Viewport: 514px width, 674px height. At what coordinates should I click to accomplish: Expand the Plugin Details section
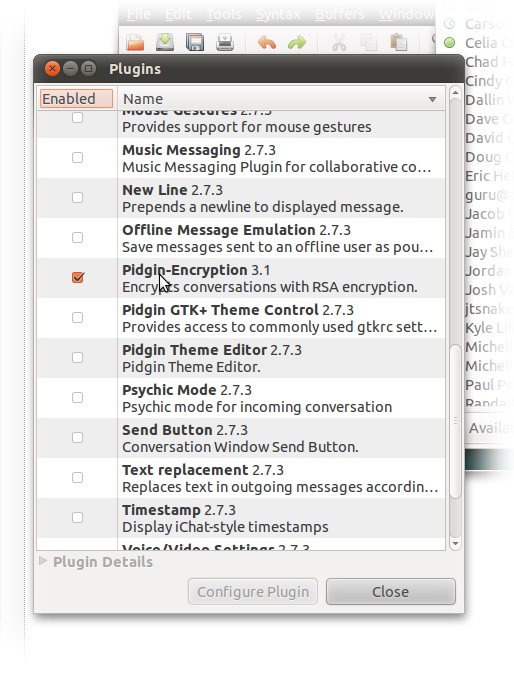click(43, 561)
